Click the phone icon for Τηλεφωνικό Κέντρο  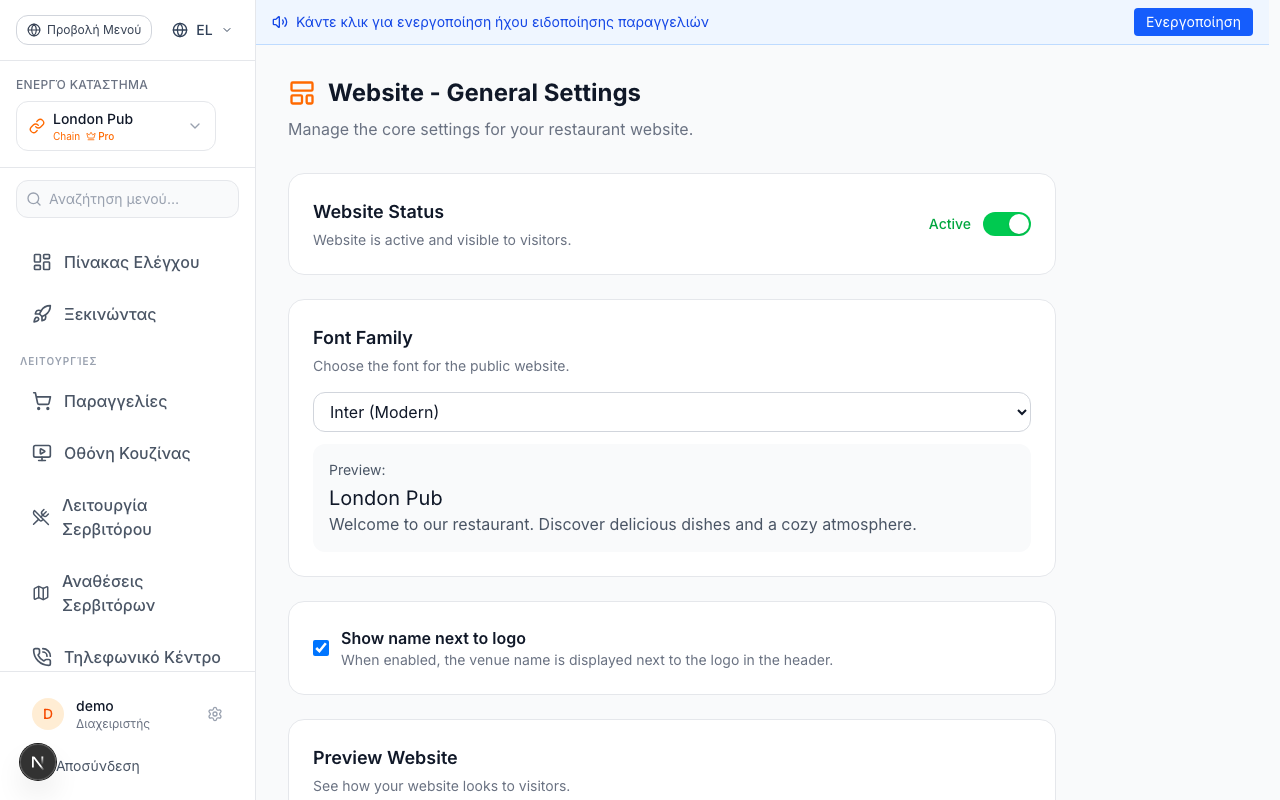(42, 657)
